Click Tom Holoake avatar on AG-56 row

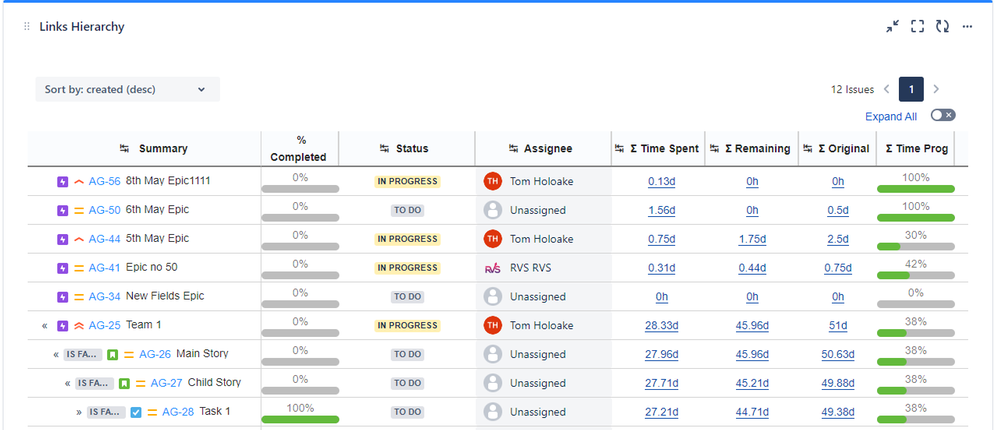click(492, 181)
